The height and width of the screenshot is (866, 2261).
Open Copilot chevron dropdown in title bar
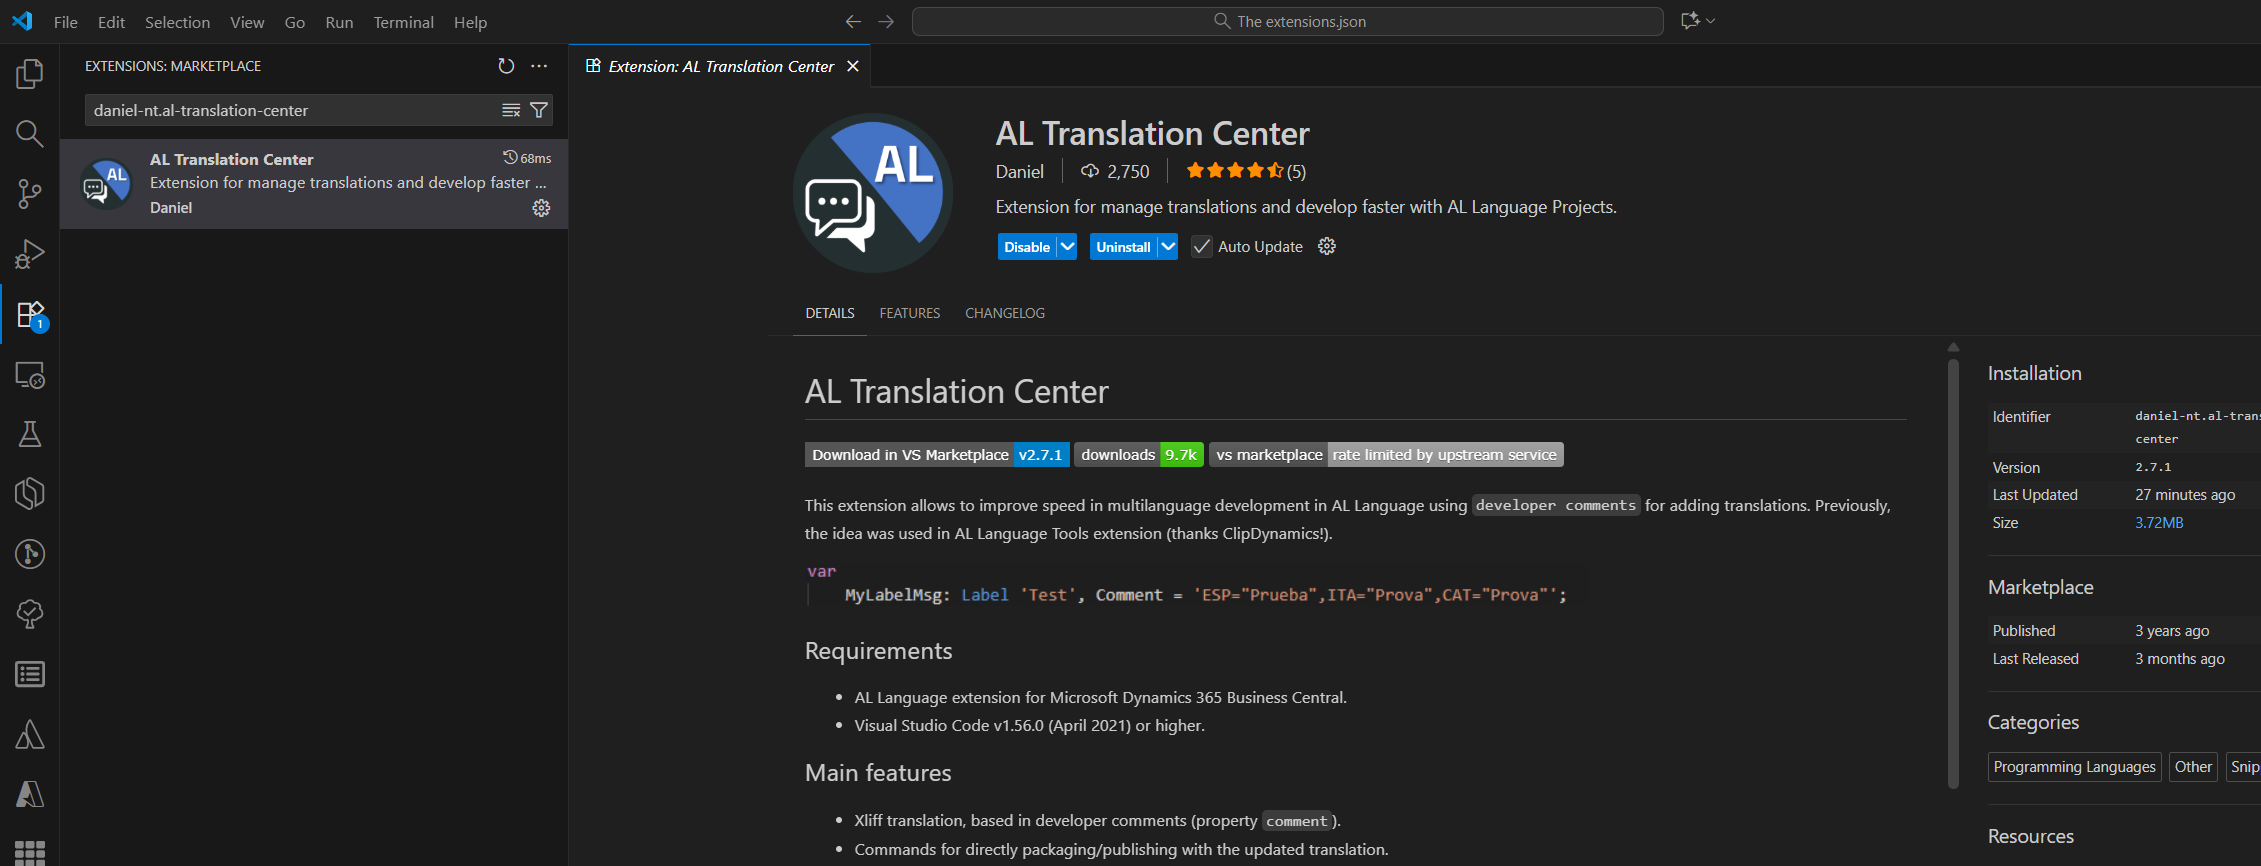(1711, 21)
